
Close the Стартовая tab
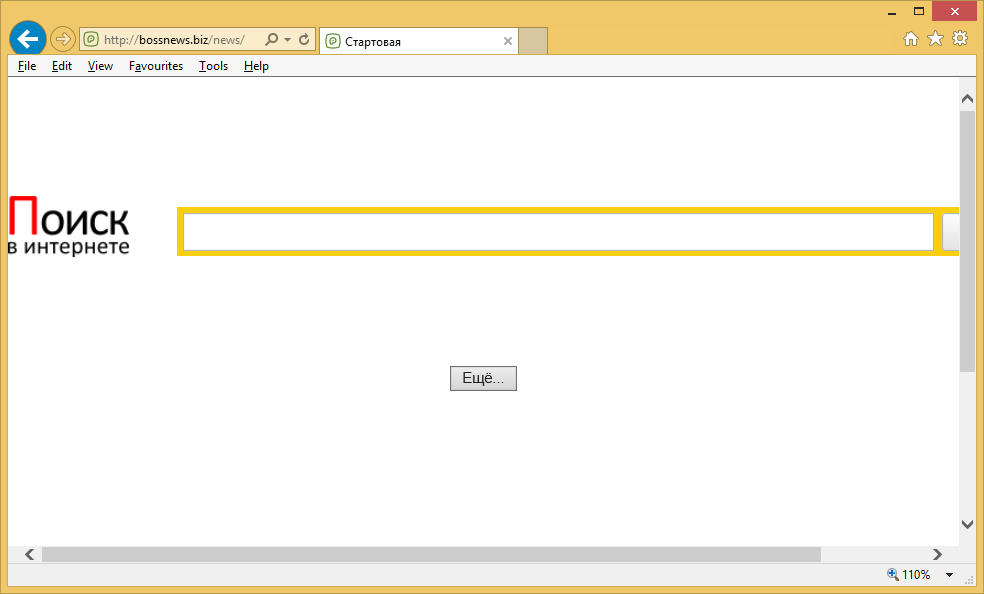pos(507,42)
